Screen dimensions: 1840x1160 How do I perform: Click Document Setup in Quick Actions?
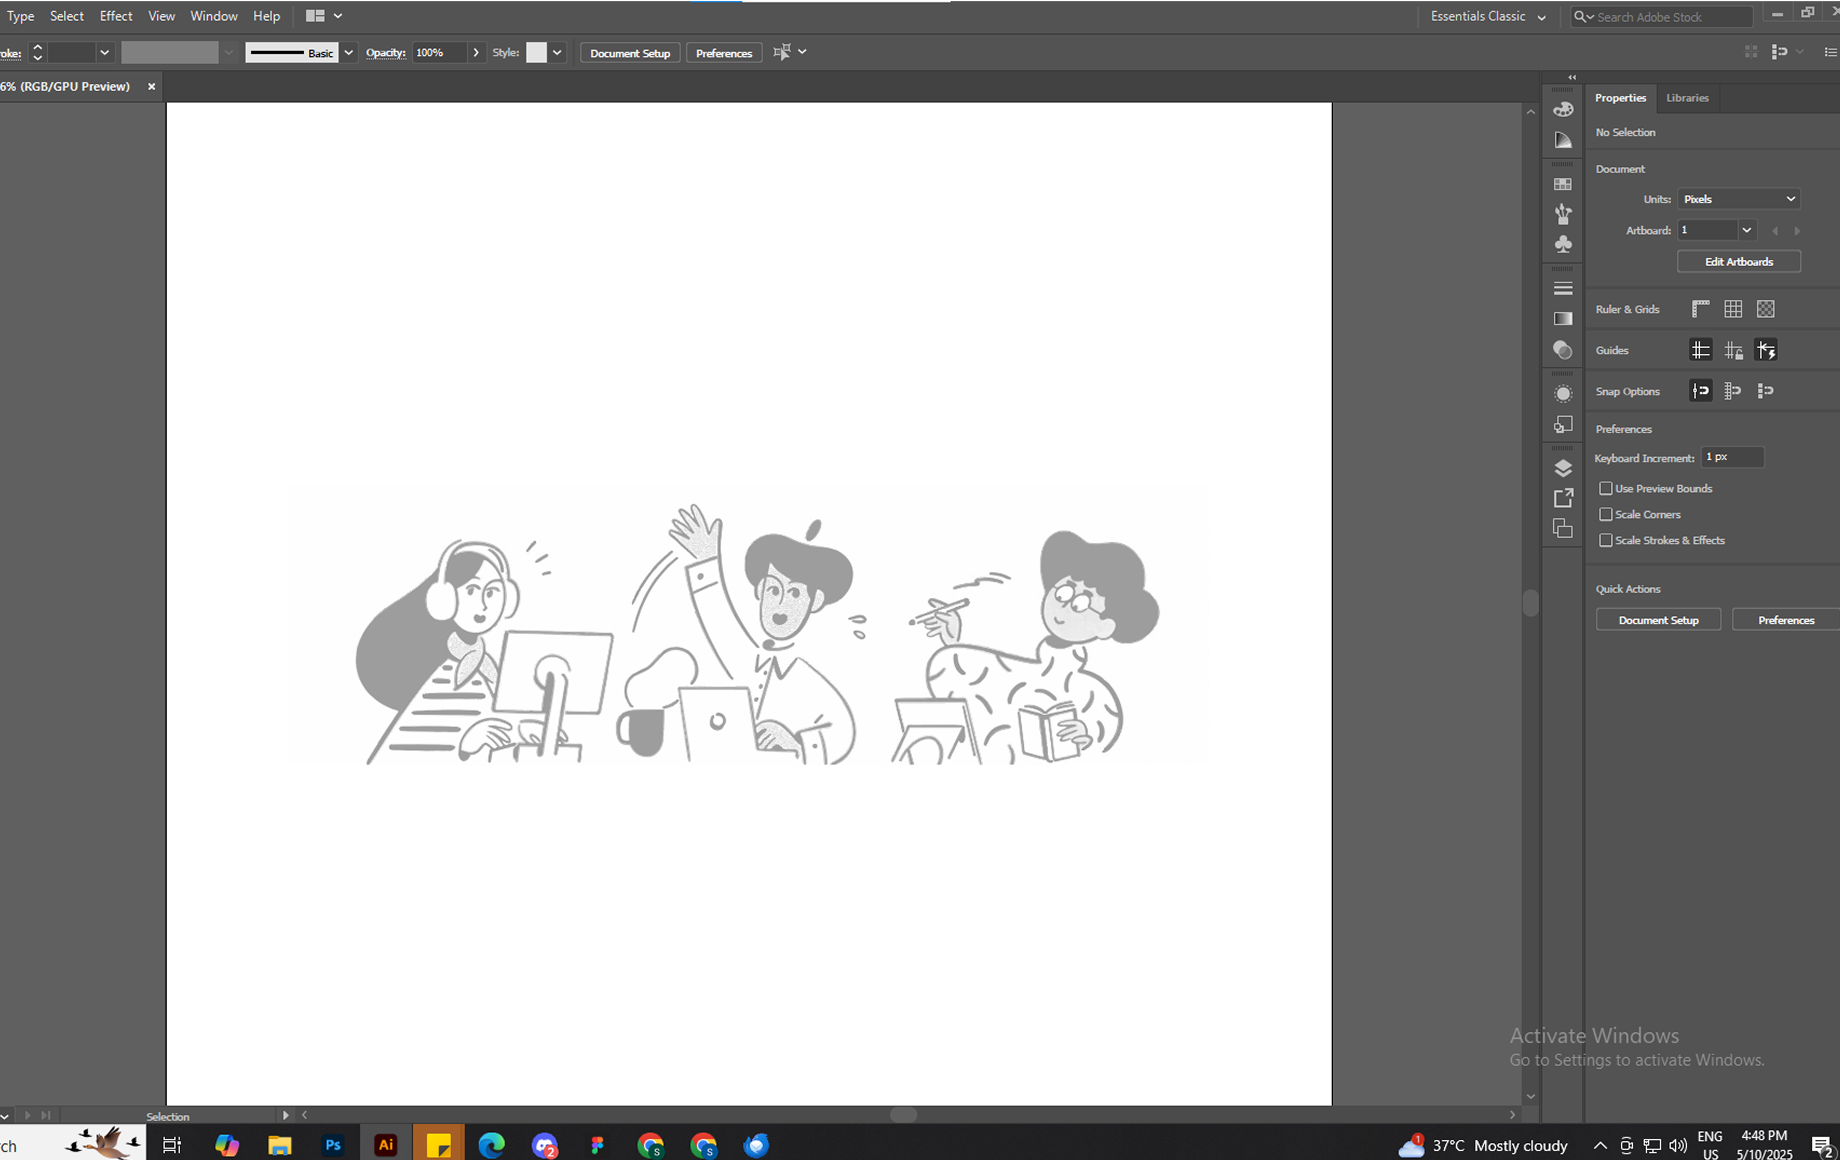[x=1658, y=620]
